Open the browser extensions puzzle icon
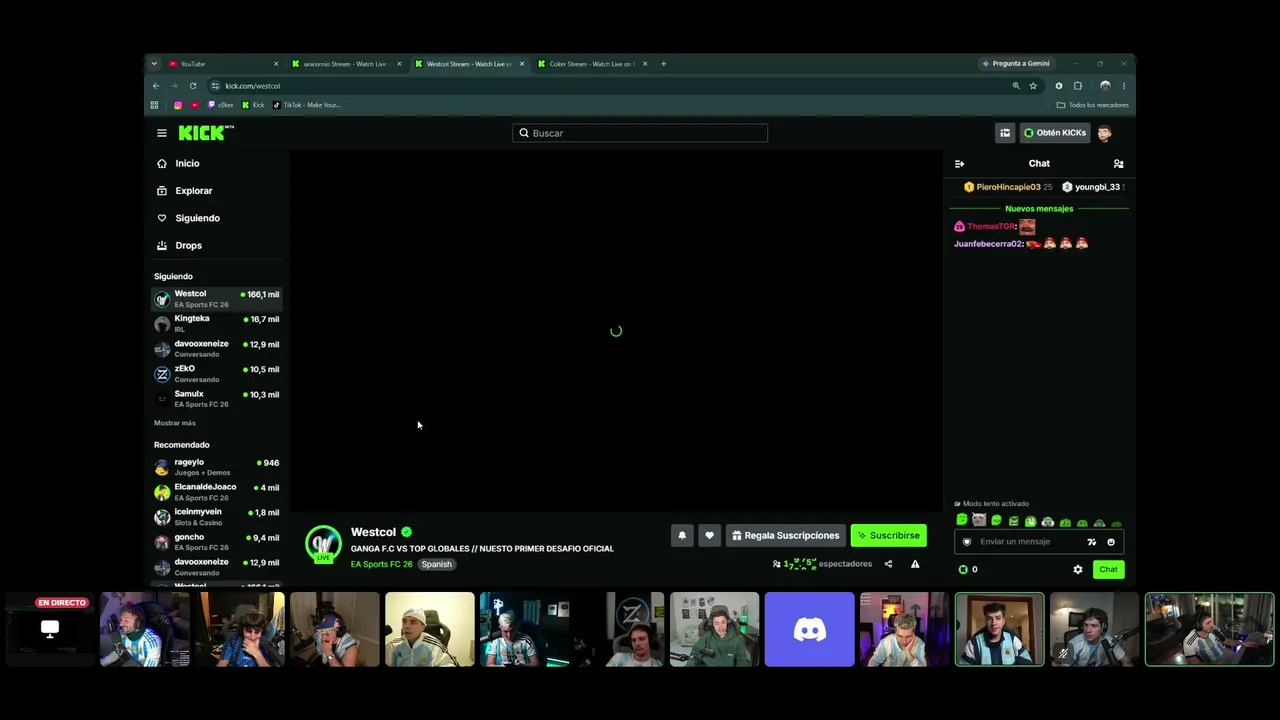This screenshot has height=720, width=1280. point(1078,86)
